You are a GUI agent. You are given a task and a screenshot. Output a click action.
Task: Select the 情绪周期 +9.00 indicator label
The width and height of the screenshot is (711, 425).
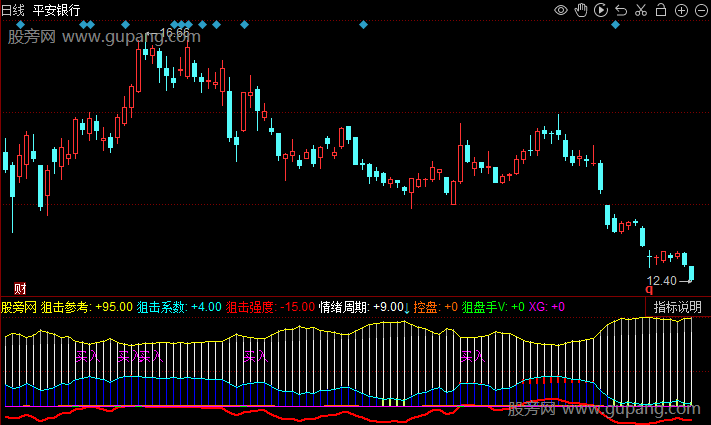pos(361,307)
